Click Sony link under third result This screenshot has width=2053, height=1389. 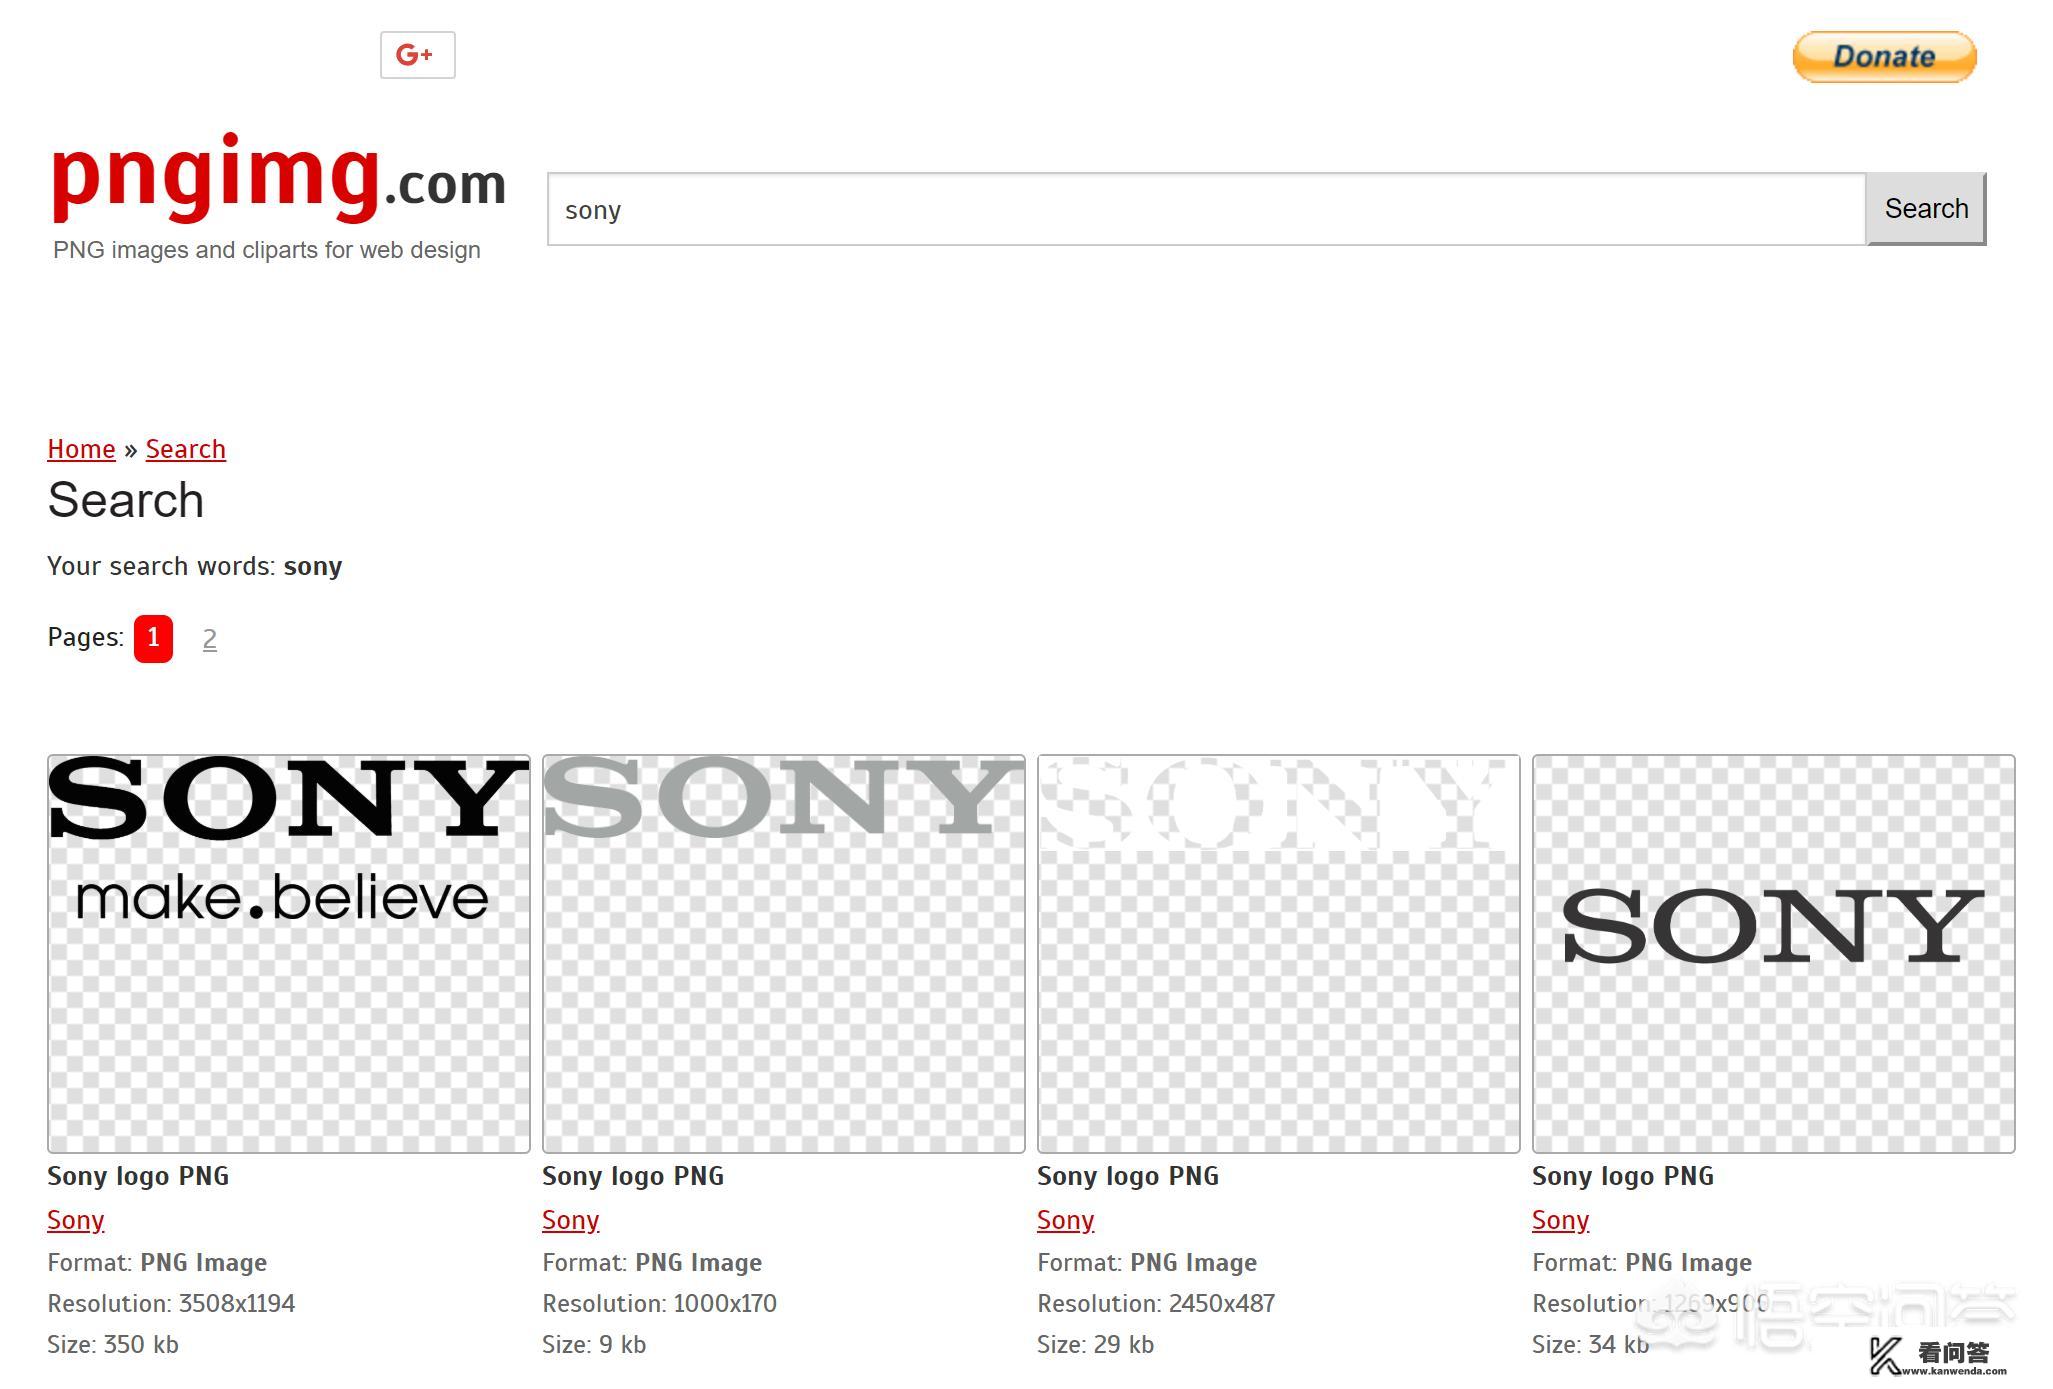[x=1064, y=1218]
